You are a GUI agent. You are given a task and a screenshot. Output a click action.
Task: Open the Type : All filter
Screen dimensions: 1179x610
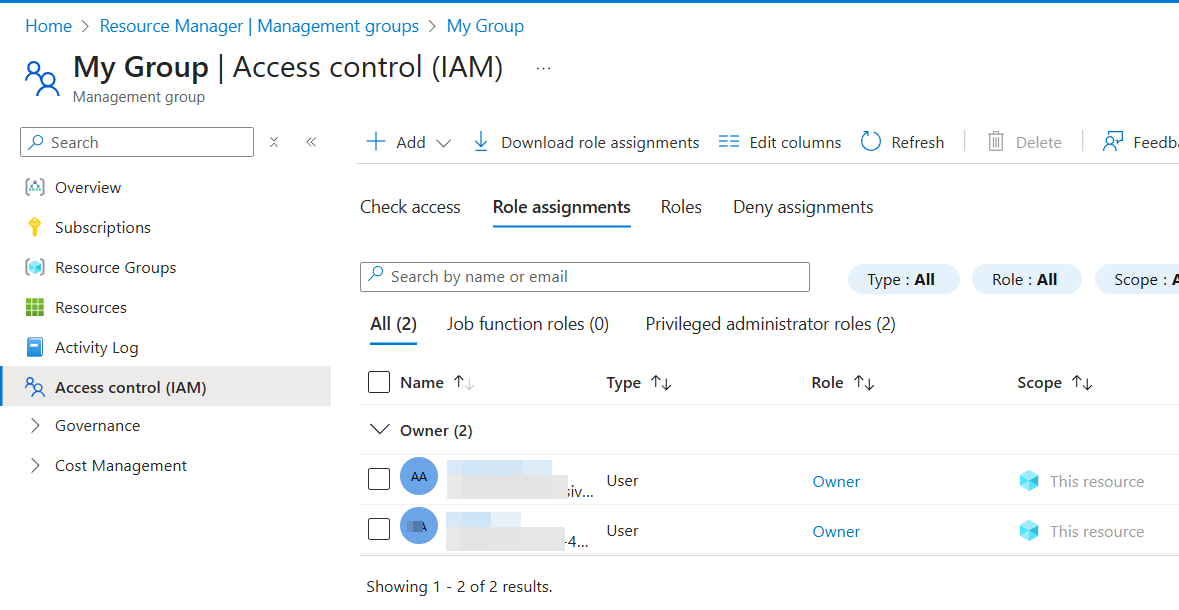[903, 279]
